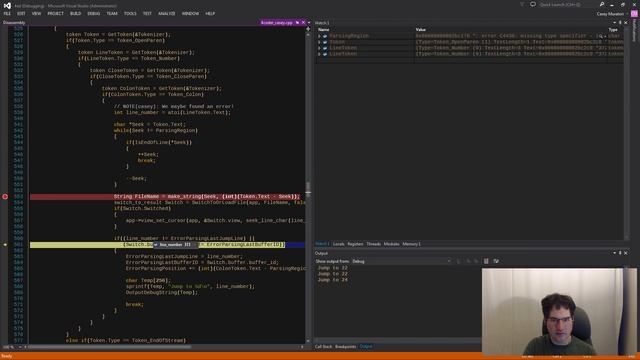Open the BUILD menu
The height and width of the screenshot is (360, 640).
tap(76, 13)
